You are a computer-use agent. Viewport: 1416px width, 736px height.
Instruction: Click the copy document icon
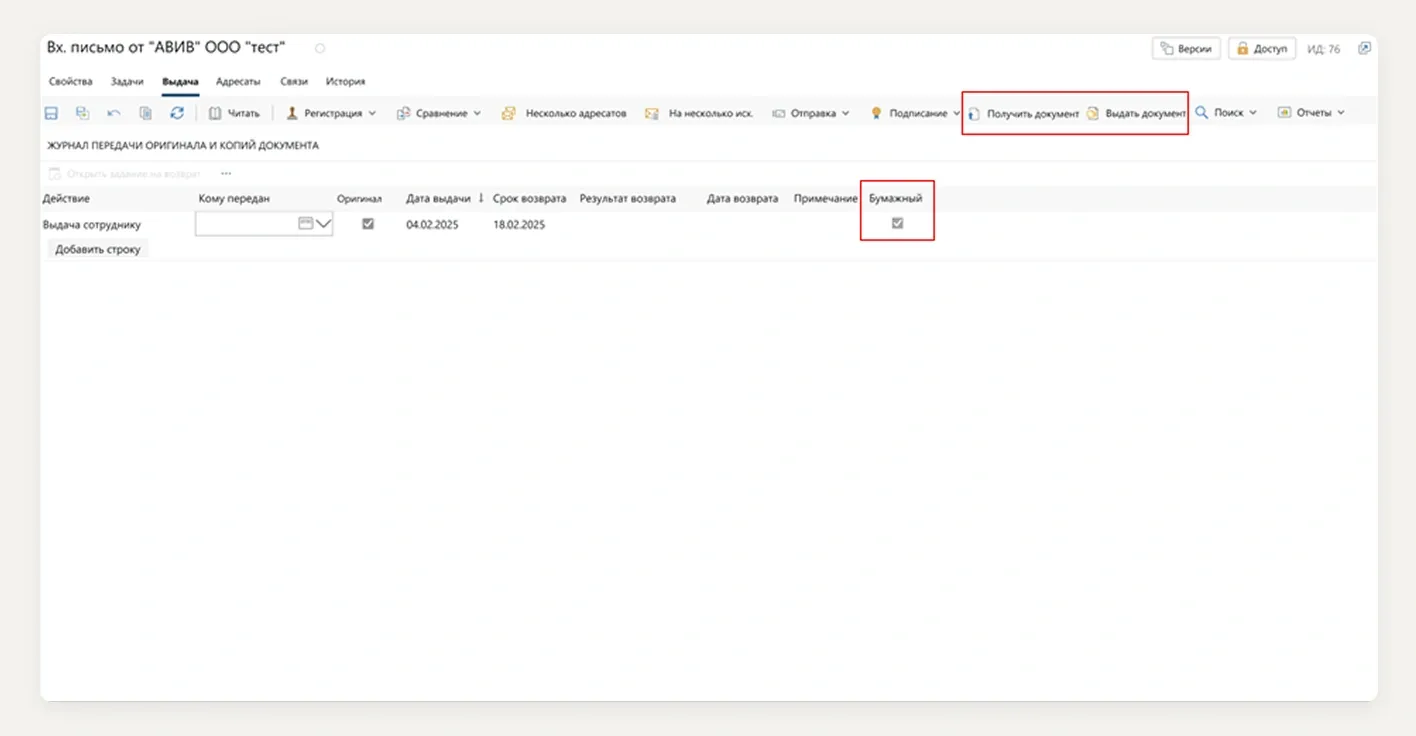[x=146, y=113]
